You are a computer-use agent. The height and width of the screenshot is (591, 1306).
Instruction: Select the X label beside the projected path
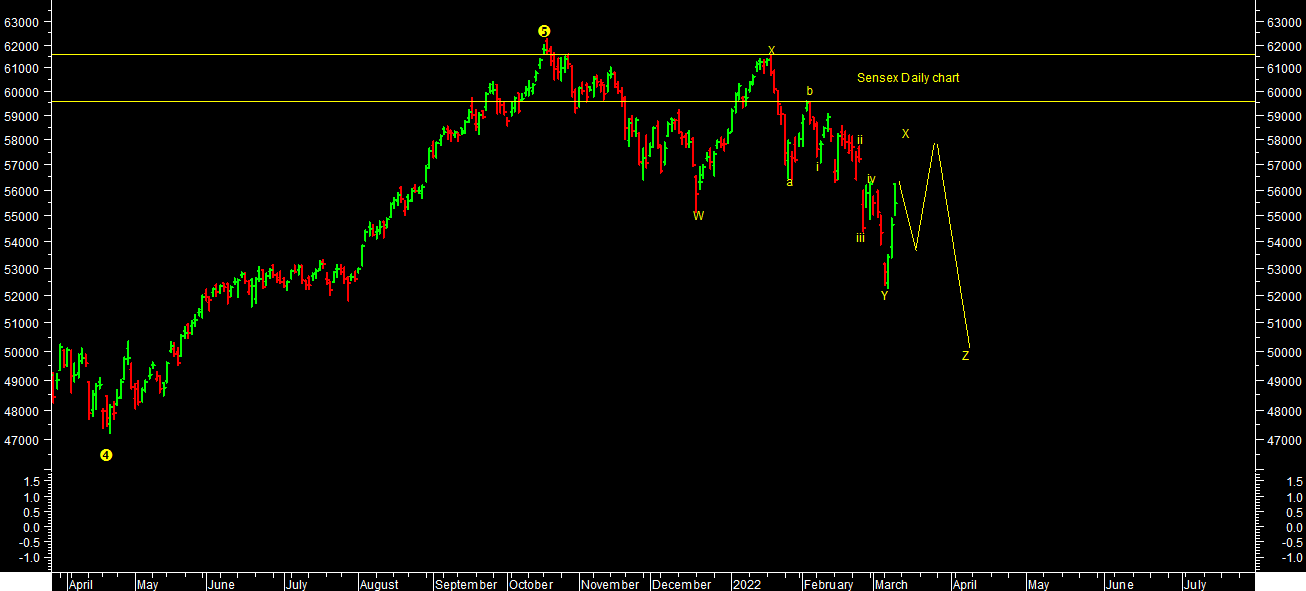pyautogui.click(x=905, y=134)
